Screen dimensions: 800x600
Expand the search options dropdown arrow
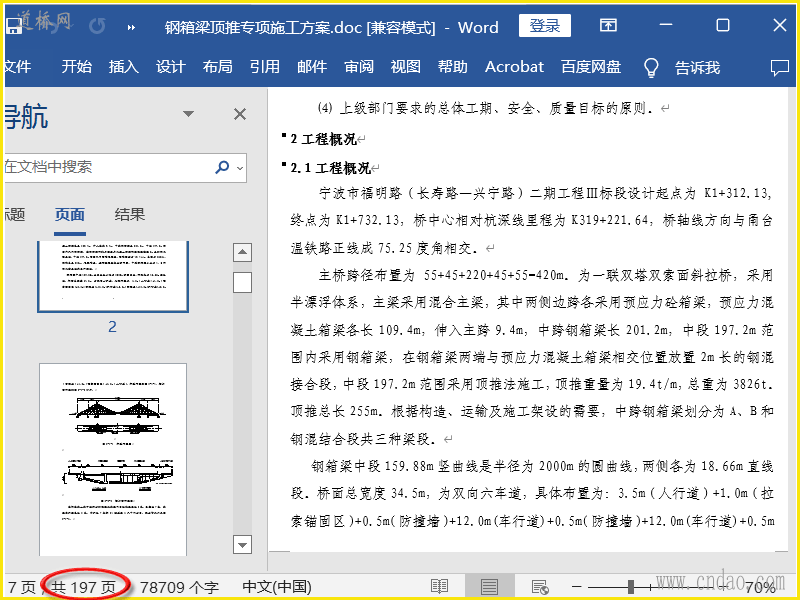point(240,167)
